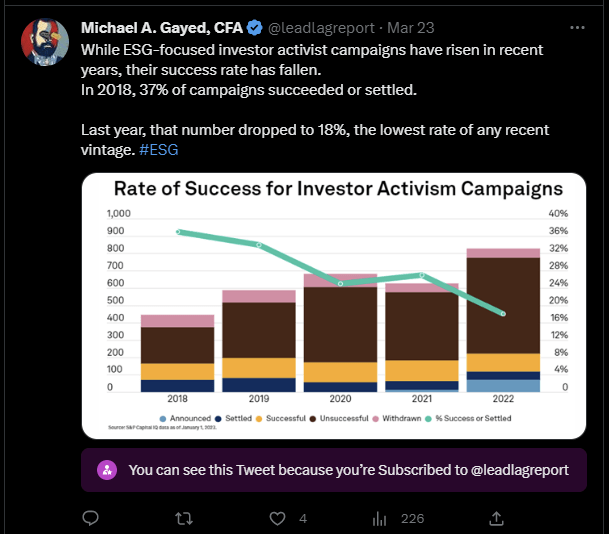The height and width of the screenshot is (534, 609).
Task: Click the 4 likes count
Action: click(x=303, y=518)
